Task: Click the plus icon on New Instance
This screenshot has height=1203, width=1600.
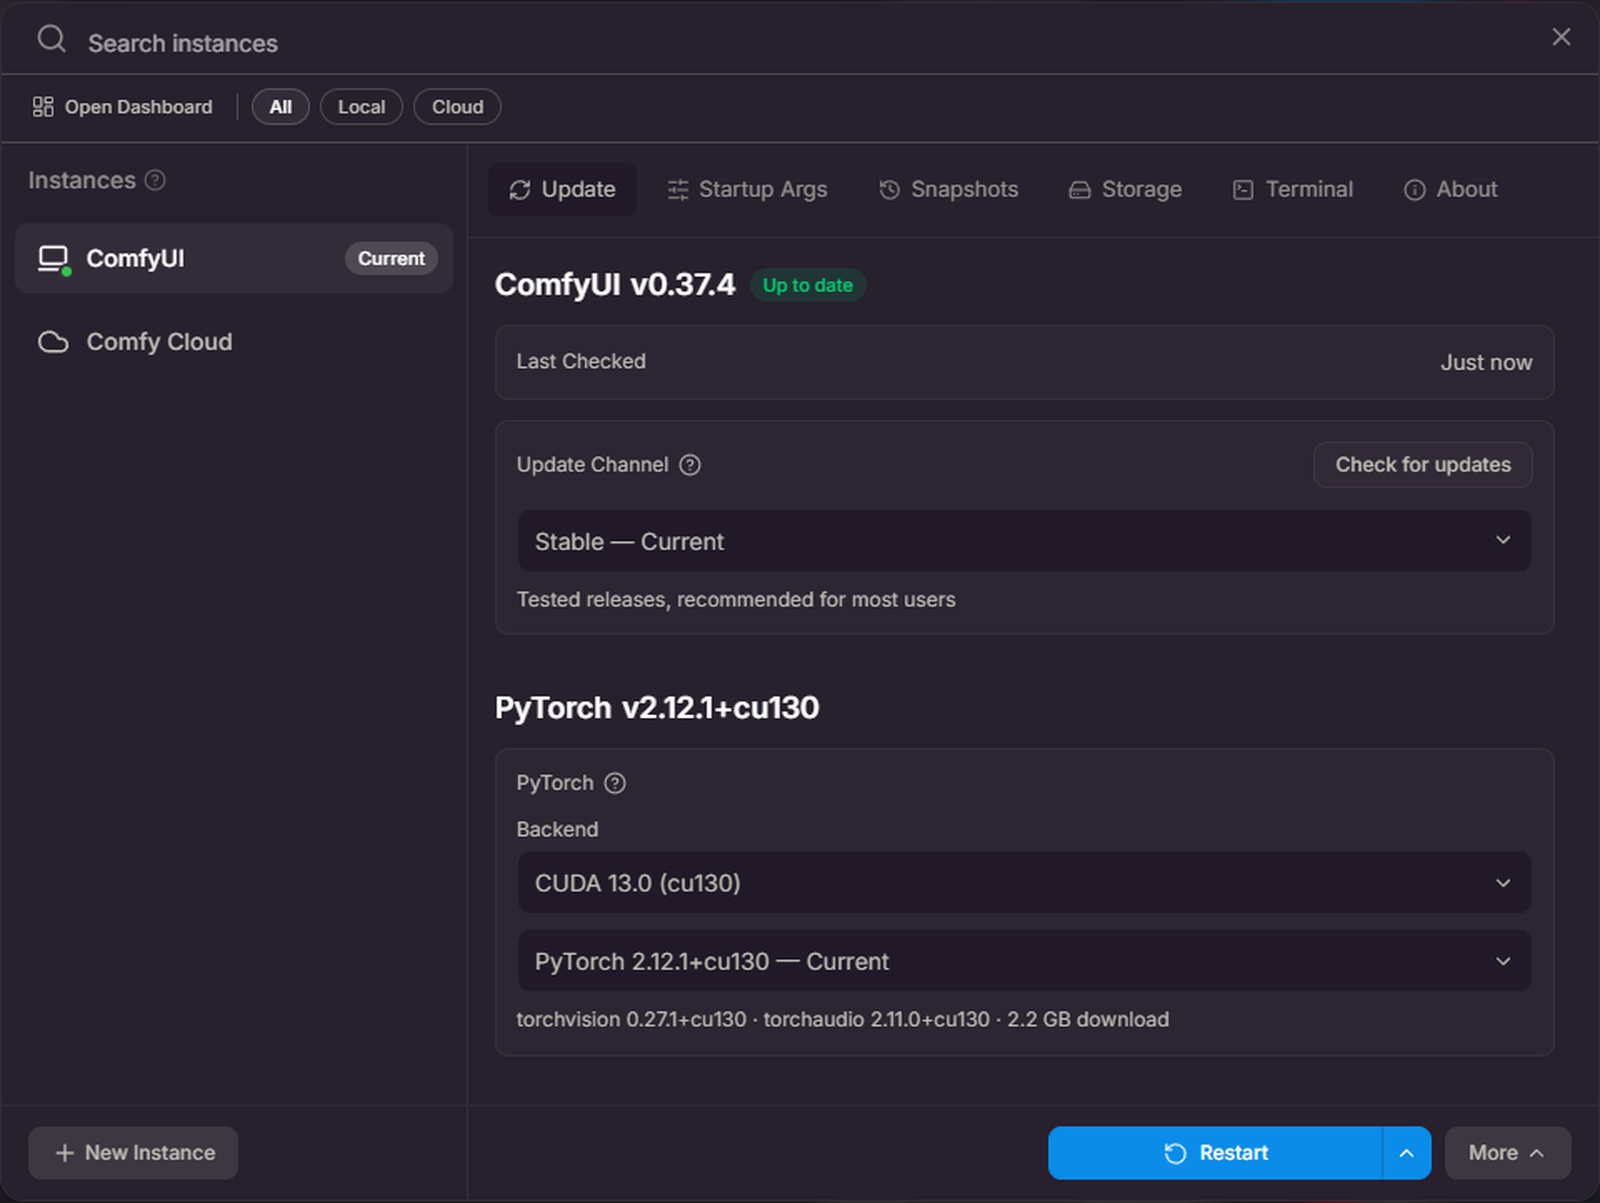Action: click(x=65, y=1153)
